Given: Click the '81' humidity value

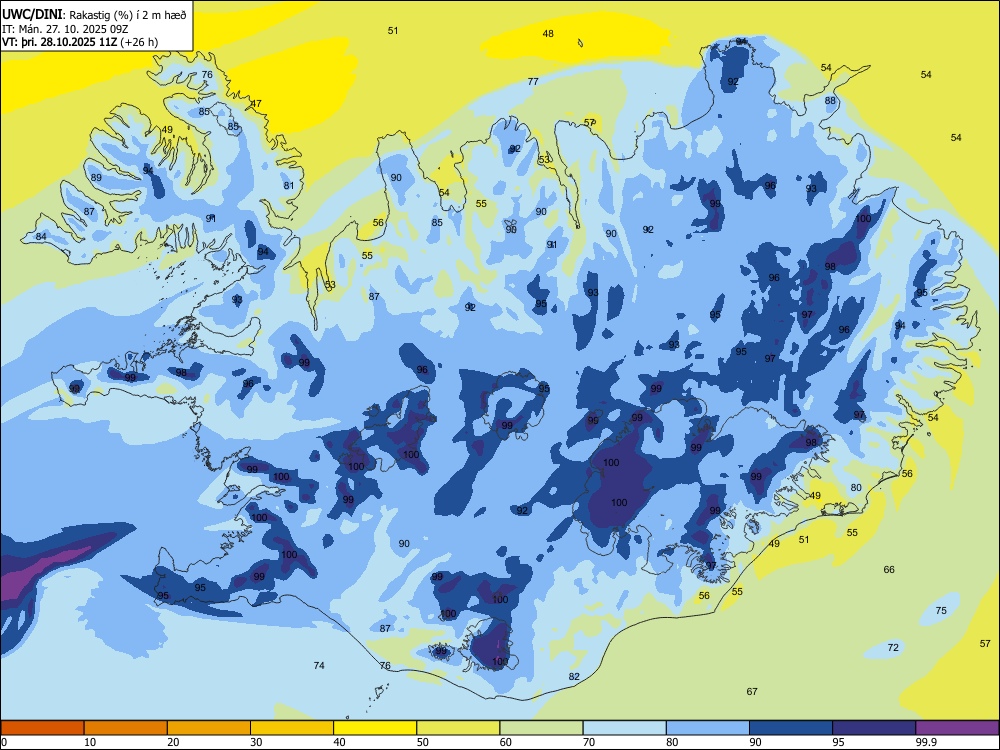Looking at the screenshot, I should [289, 186].
